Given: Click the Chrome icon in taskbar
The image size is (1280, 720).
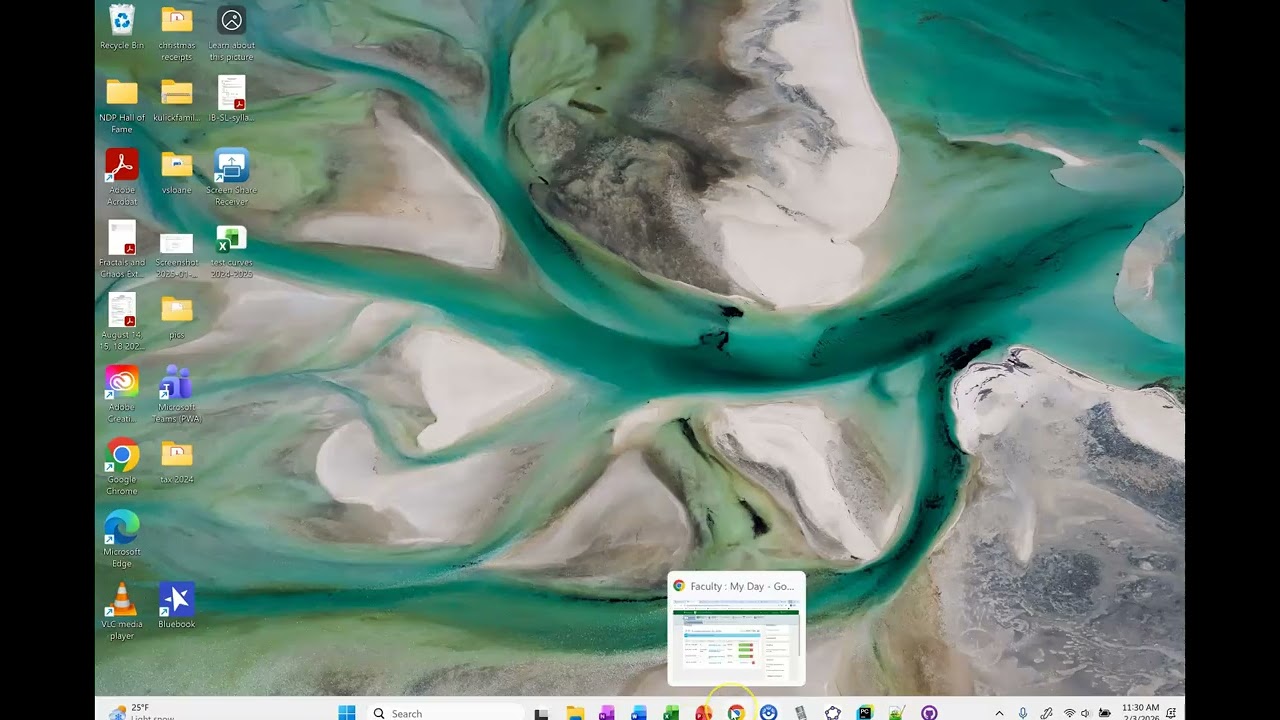Looking at the screenshot, I should click(736, 713).
